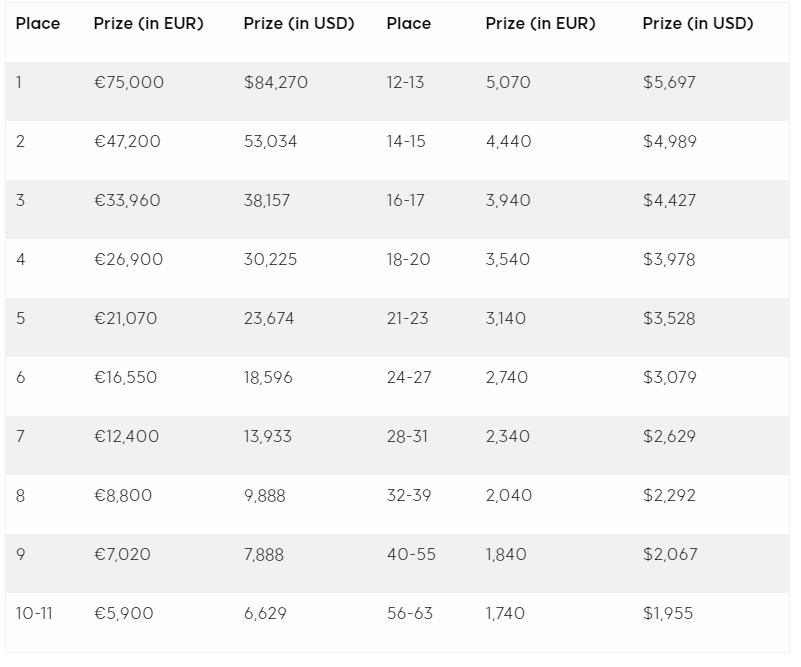Click the €75,000 first place prize cell
801x667 pixels.
(x=129, y=83)
